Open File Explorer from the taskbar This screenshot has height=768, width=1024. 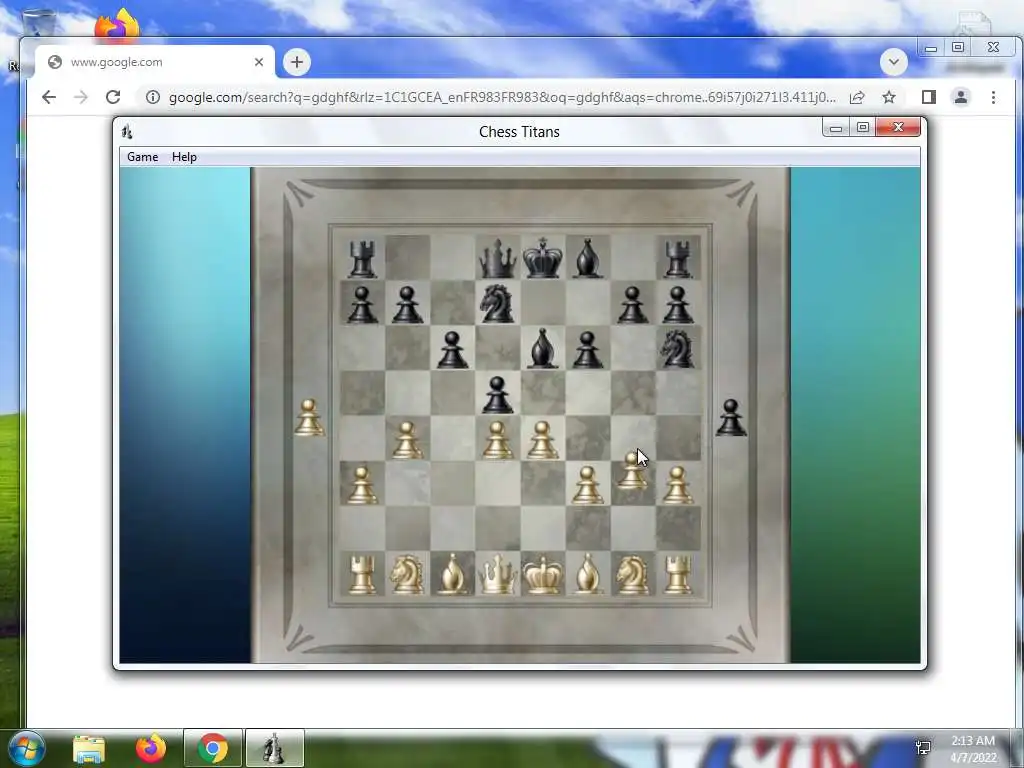[x=89, y=748]
